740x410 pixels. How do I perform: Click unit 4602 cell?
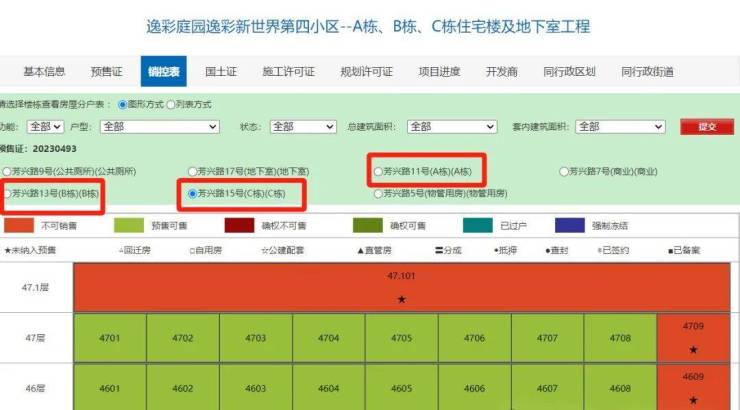(183, 388)
